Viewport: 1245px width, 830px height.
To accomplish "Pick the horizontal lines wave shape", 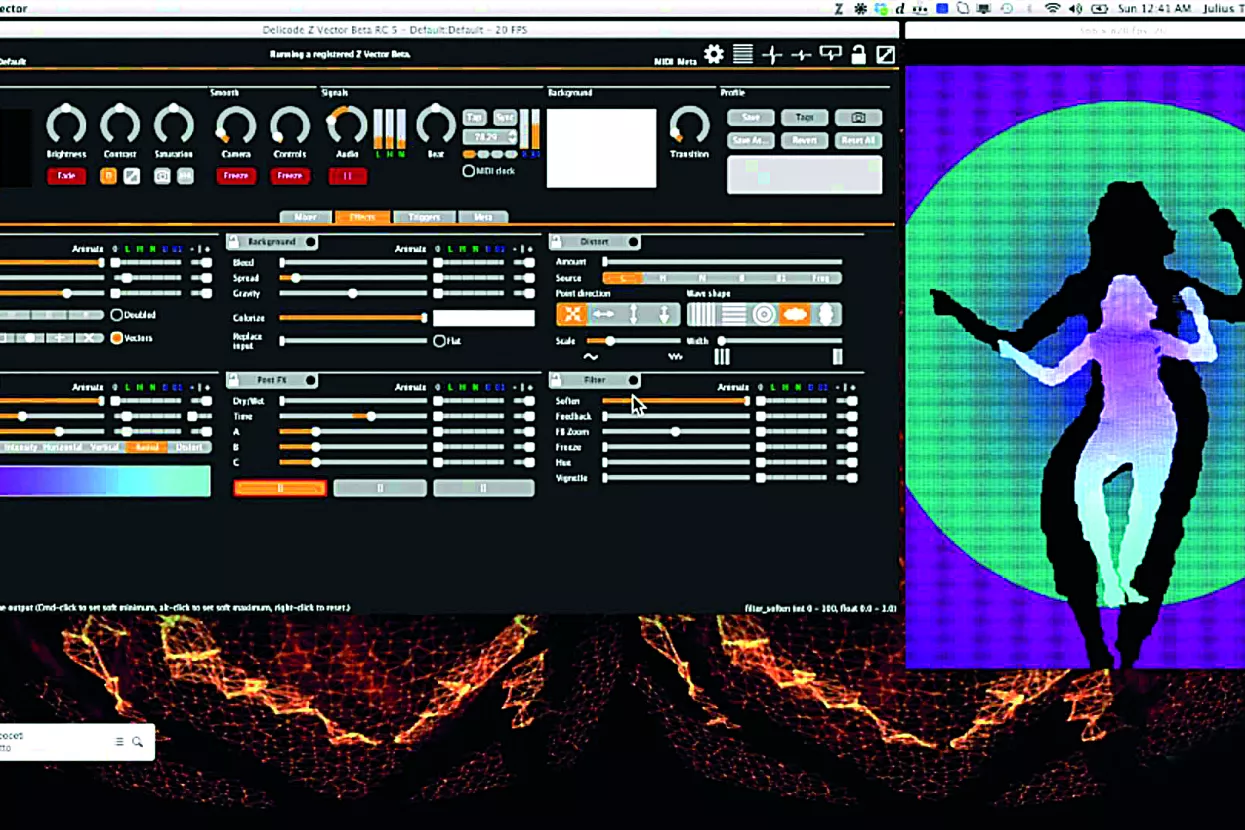I will 734,315.
